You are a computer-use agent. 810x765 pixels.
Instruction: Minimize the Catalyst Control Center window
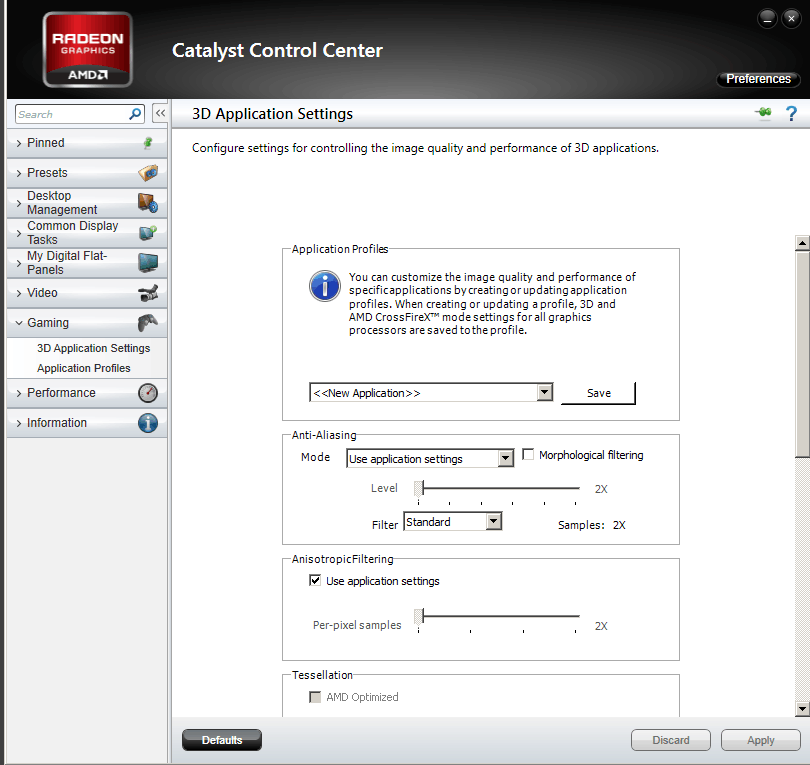point(767,19)
